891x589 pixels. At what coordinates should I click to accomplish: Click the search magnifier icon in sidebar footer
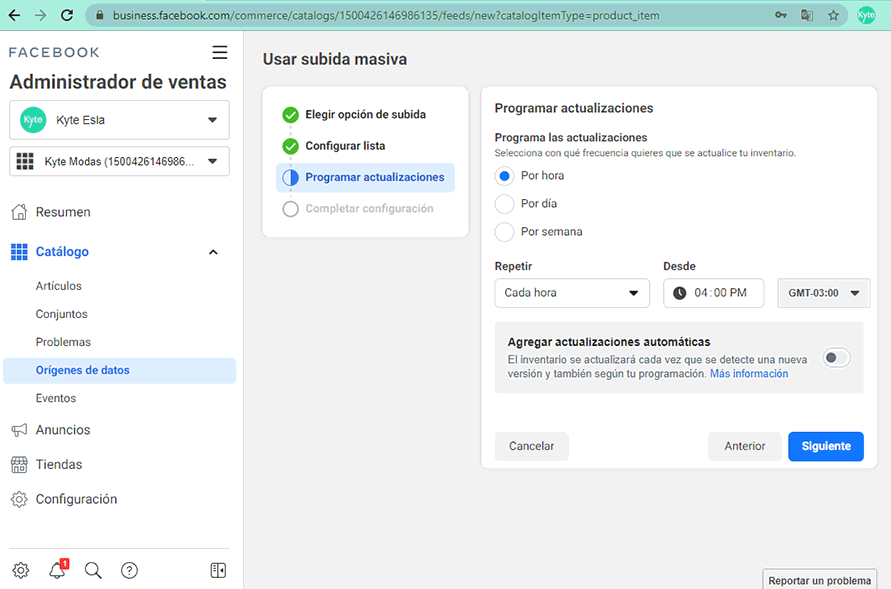(x=93, y=570)
